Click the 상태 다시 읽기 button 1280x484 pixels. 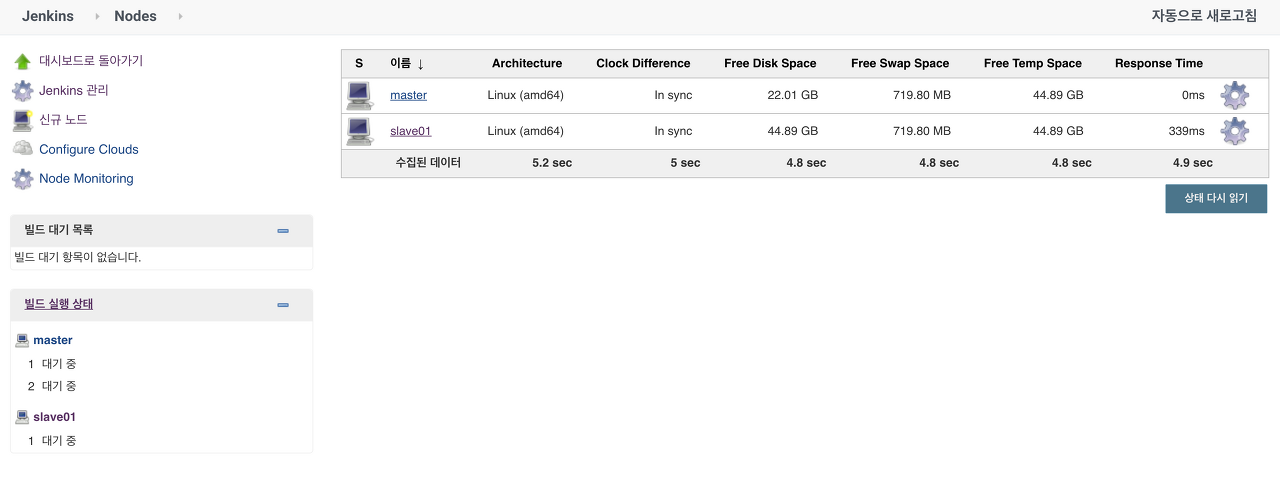[x=1216, y=198]
